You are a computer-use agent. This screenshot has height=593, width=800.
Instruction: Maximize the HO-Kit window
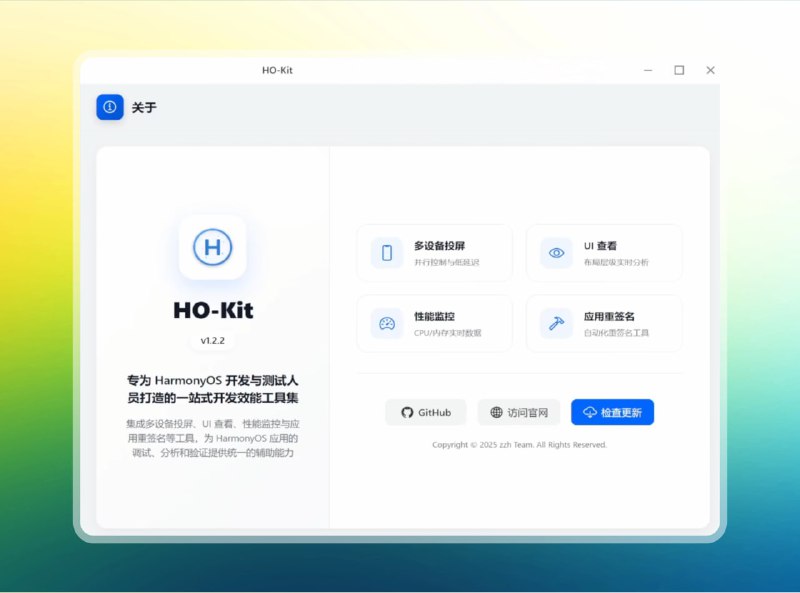(x=679, y=70)
